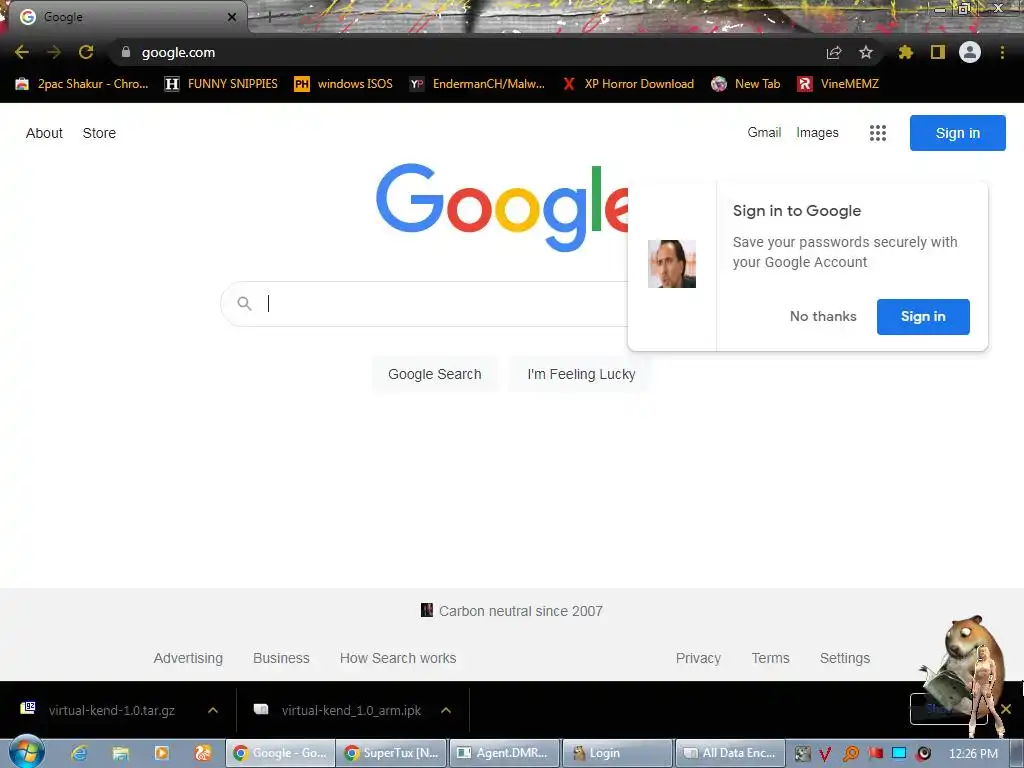Viewport: 1024px width, 768px height.
Task: Go to Gmail
Action: [x=764, y=133]
